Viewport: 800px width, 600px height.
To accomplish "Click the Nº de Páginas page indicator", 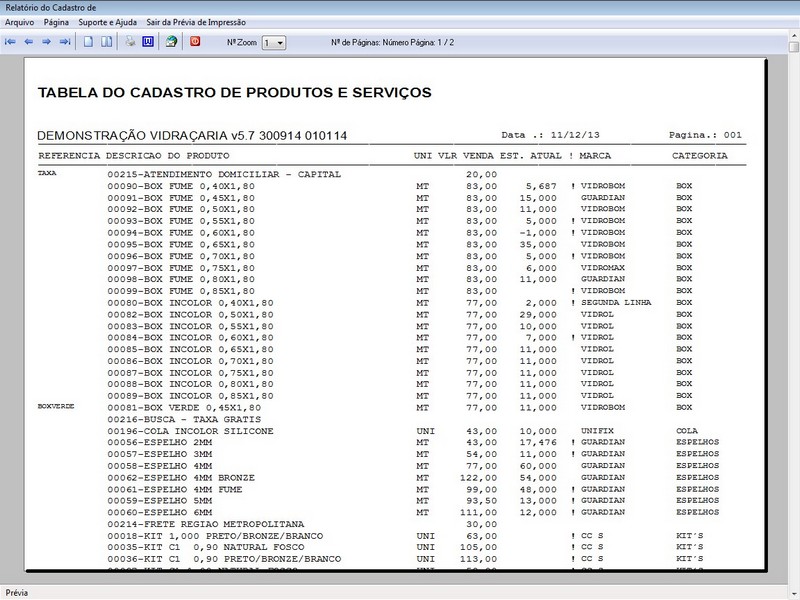I will 390,41.
